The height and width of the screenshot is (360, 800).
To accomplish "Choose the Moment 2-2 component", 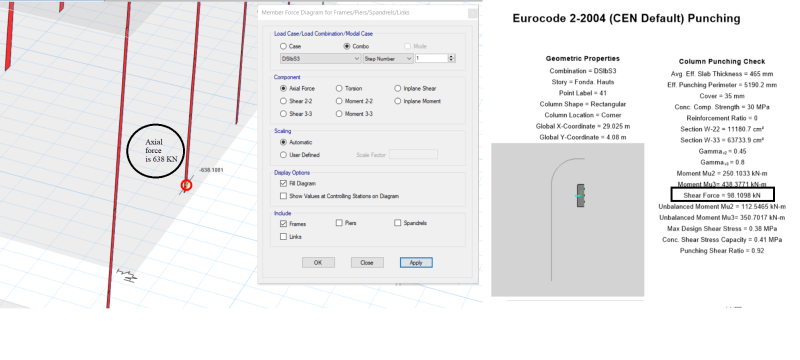I will point(339,101).
